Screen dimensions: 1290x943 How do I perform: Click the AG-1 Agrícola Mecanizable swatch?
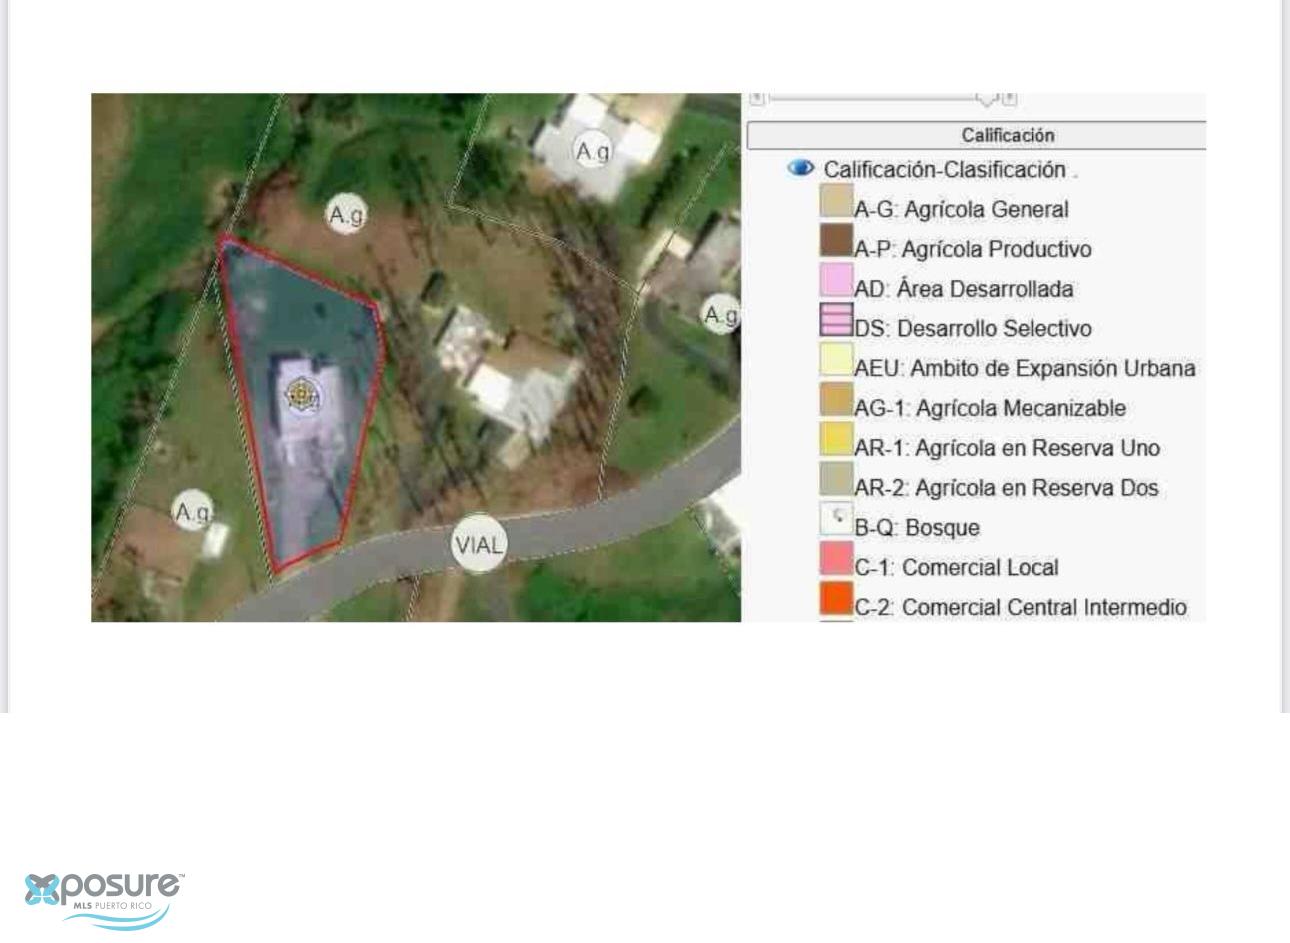coord(836,399)
